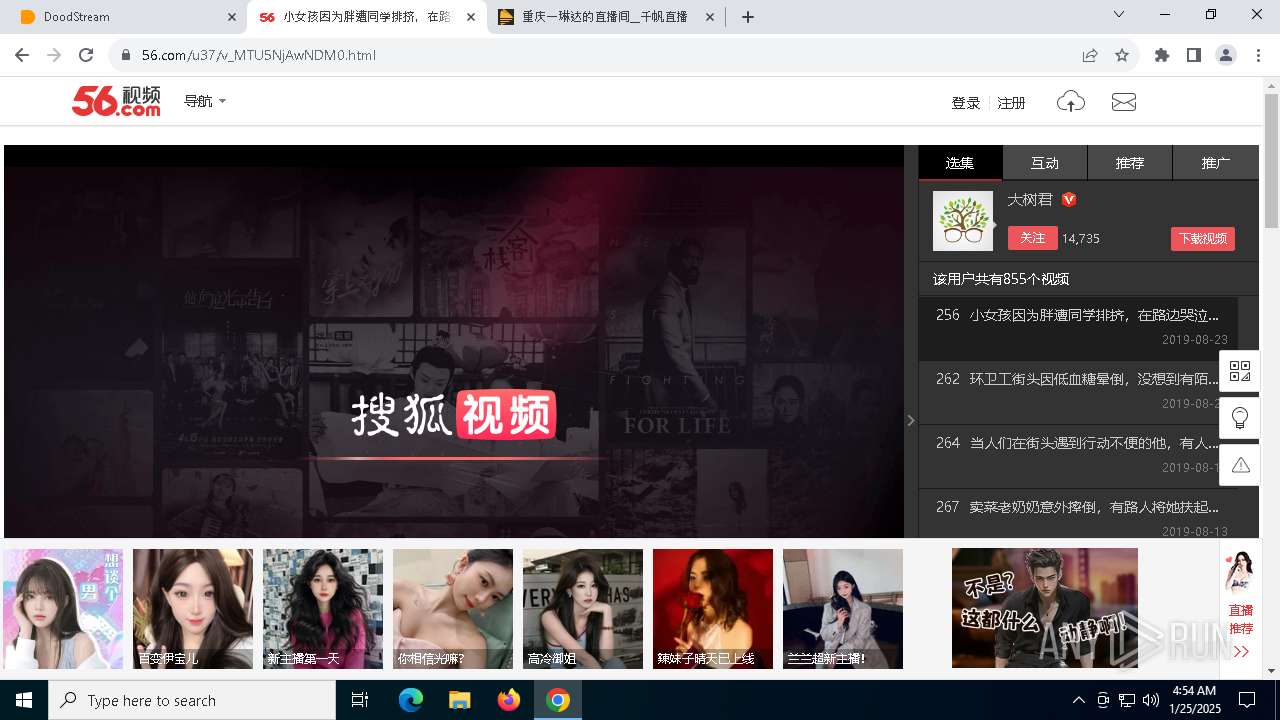1280x720 pixels.
Task: Click the page vertical scrollbar thumb
Action: click(1272, 160)
